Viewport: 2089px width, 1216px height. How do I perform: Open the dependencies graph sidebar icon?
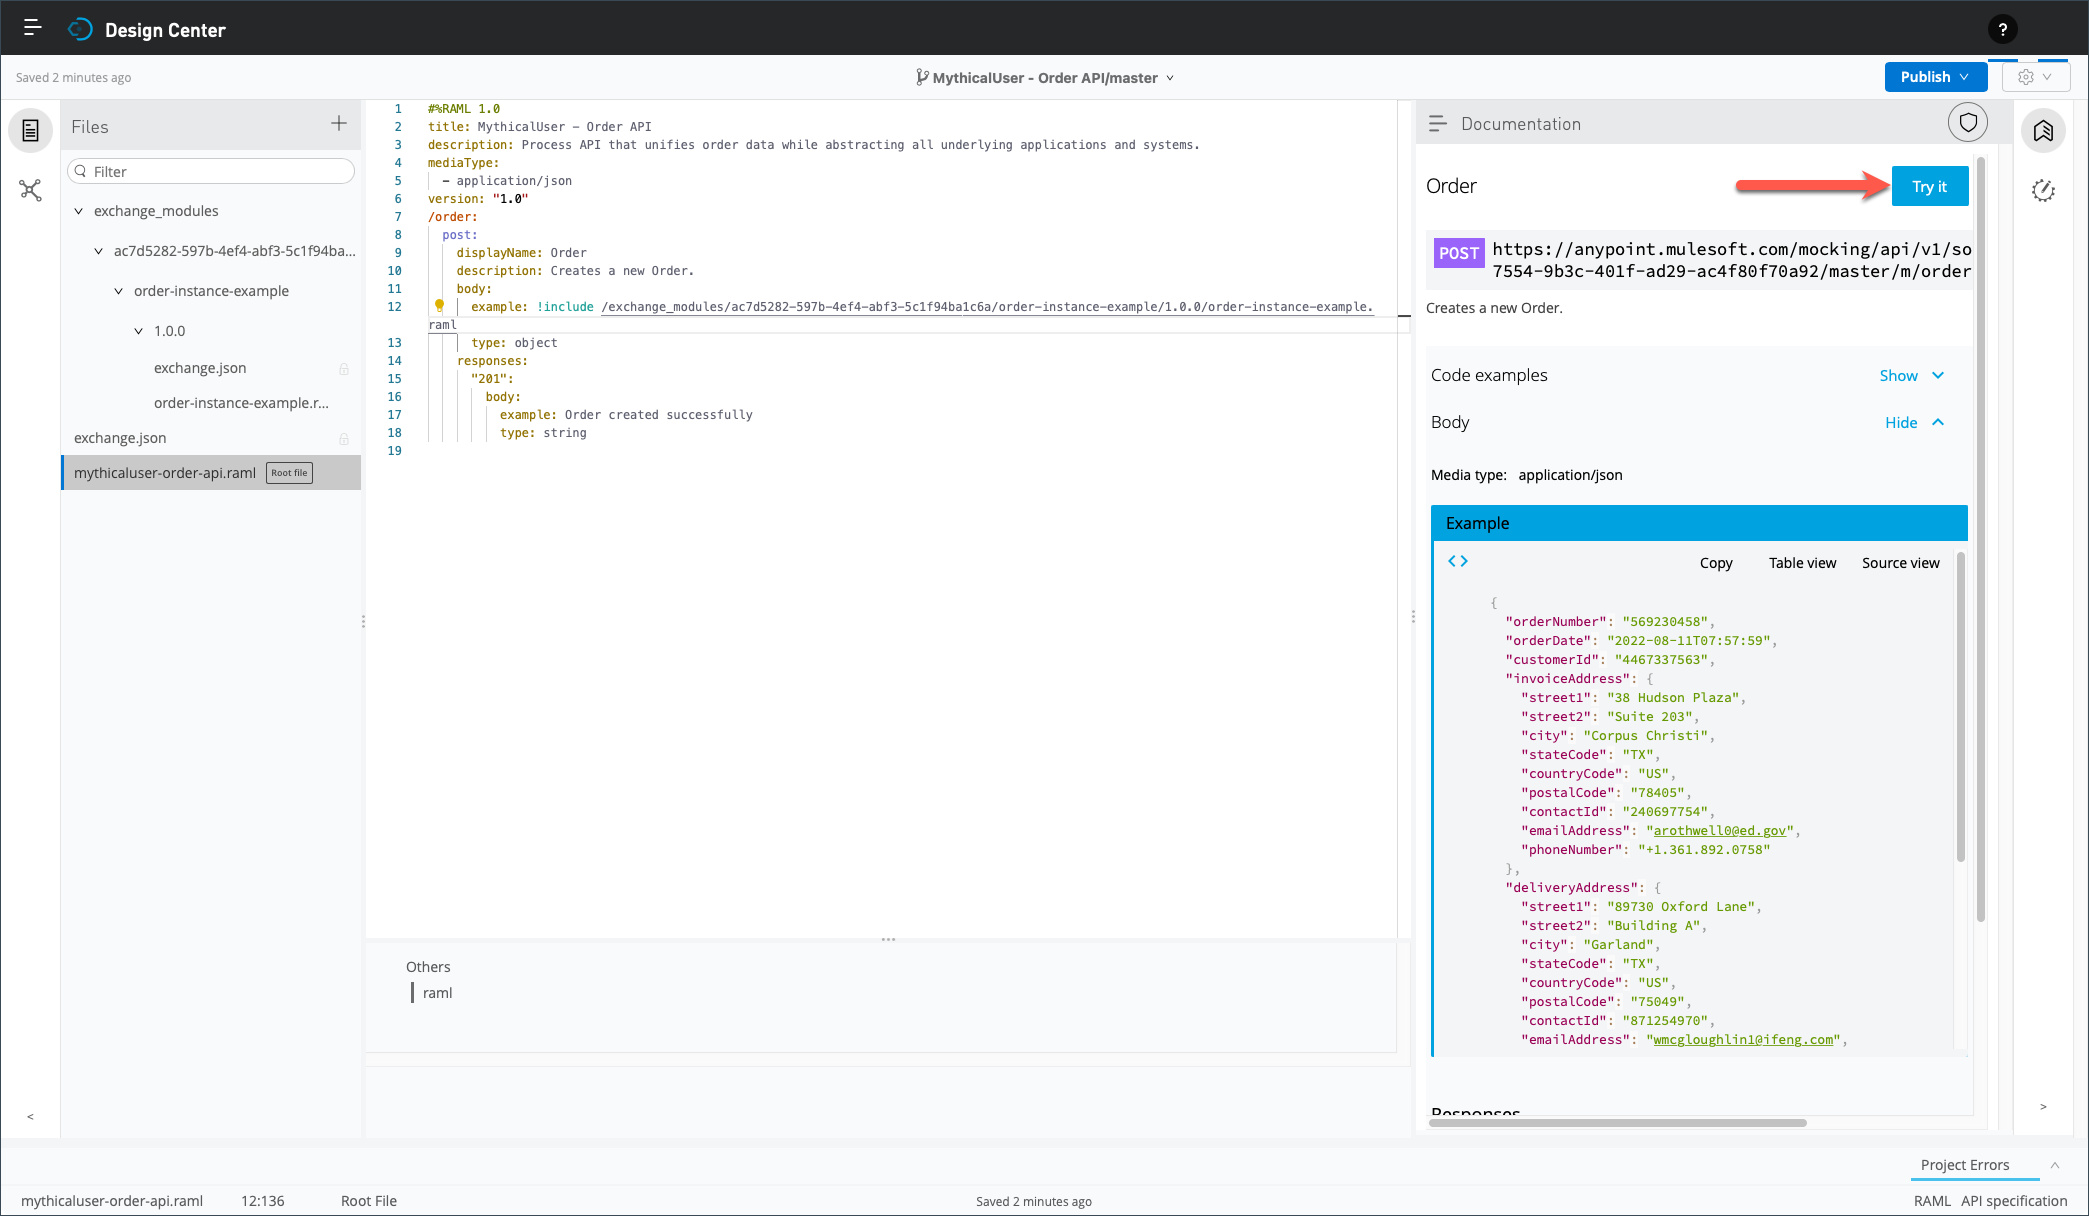[x=31, y=190]
